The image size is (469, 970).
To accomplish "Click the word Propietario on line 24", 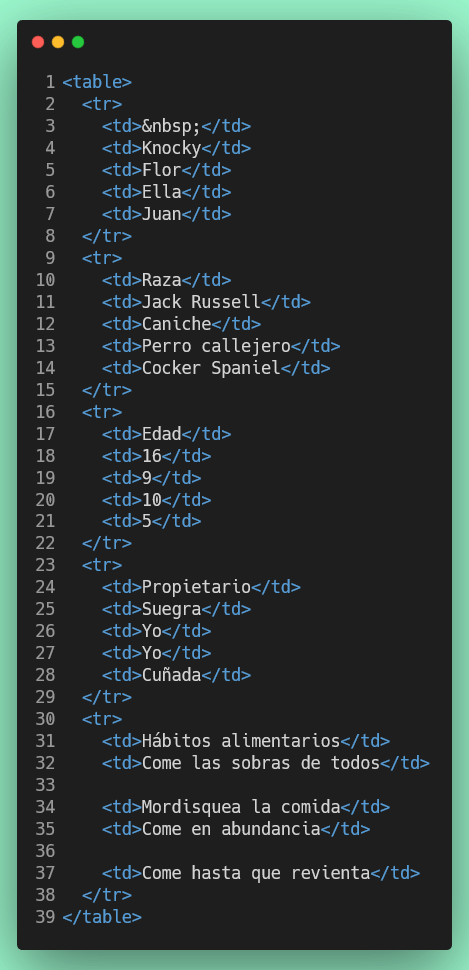I will coord(196,587).
